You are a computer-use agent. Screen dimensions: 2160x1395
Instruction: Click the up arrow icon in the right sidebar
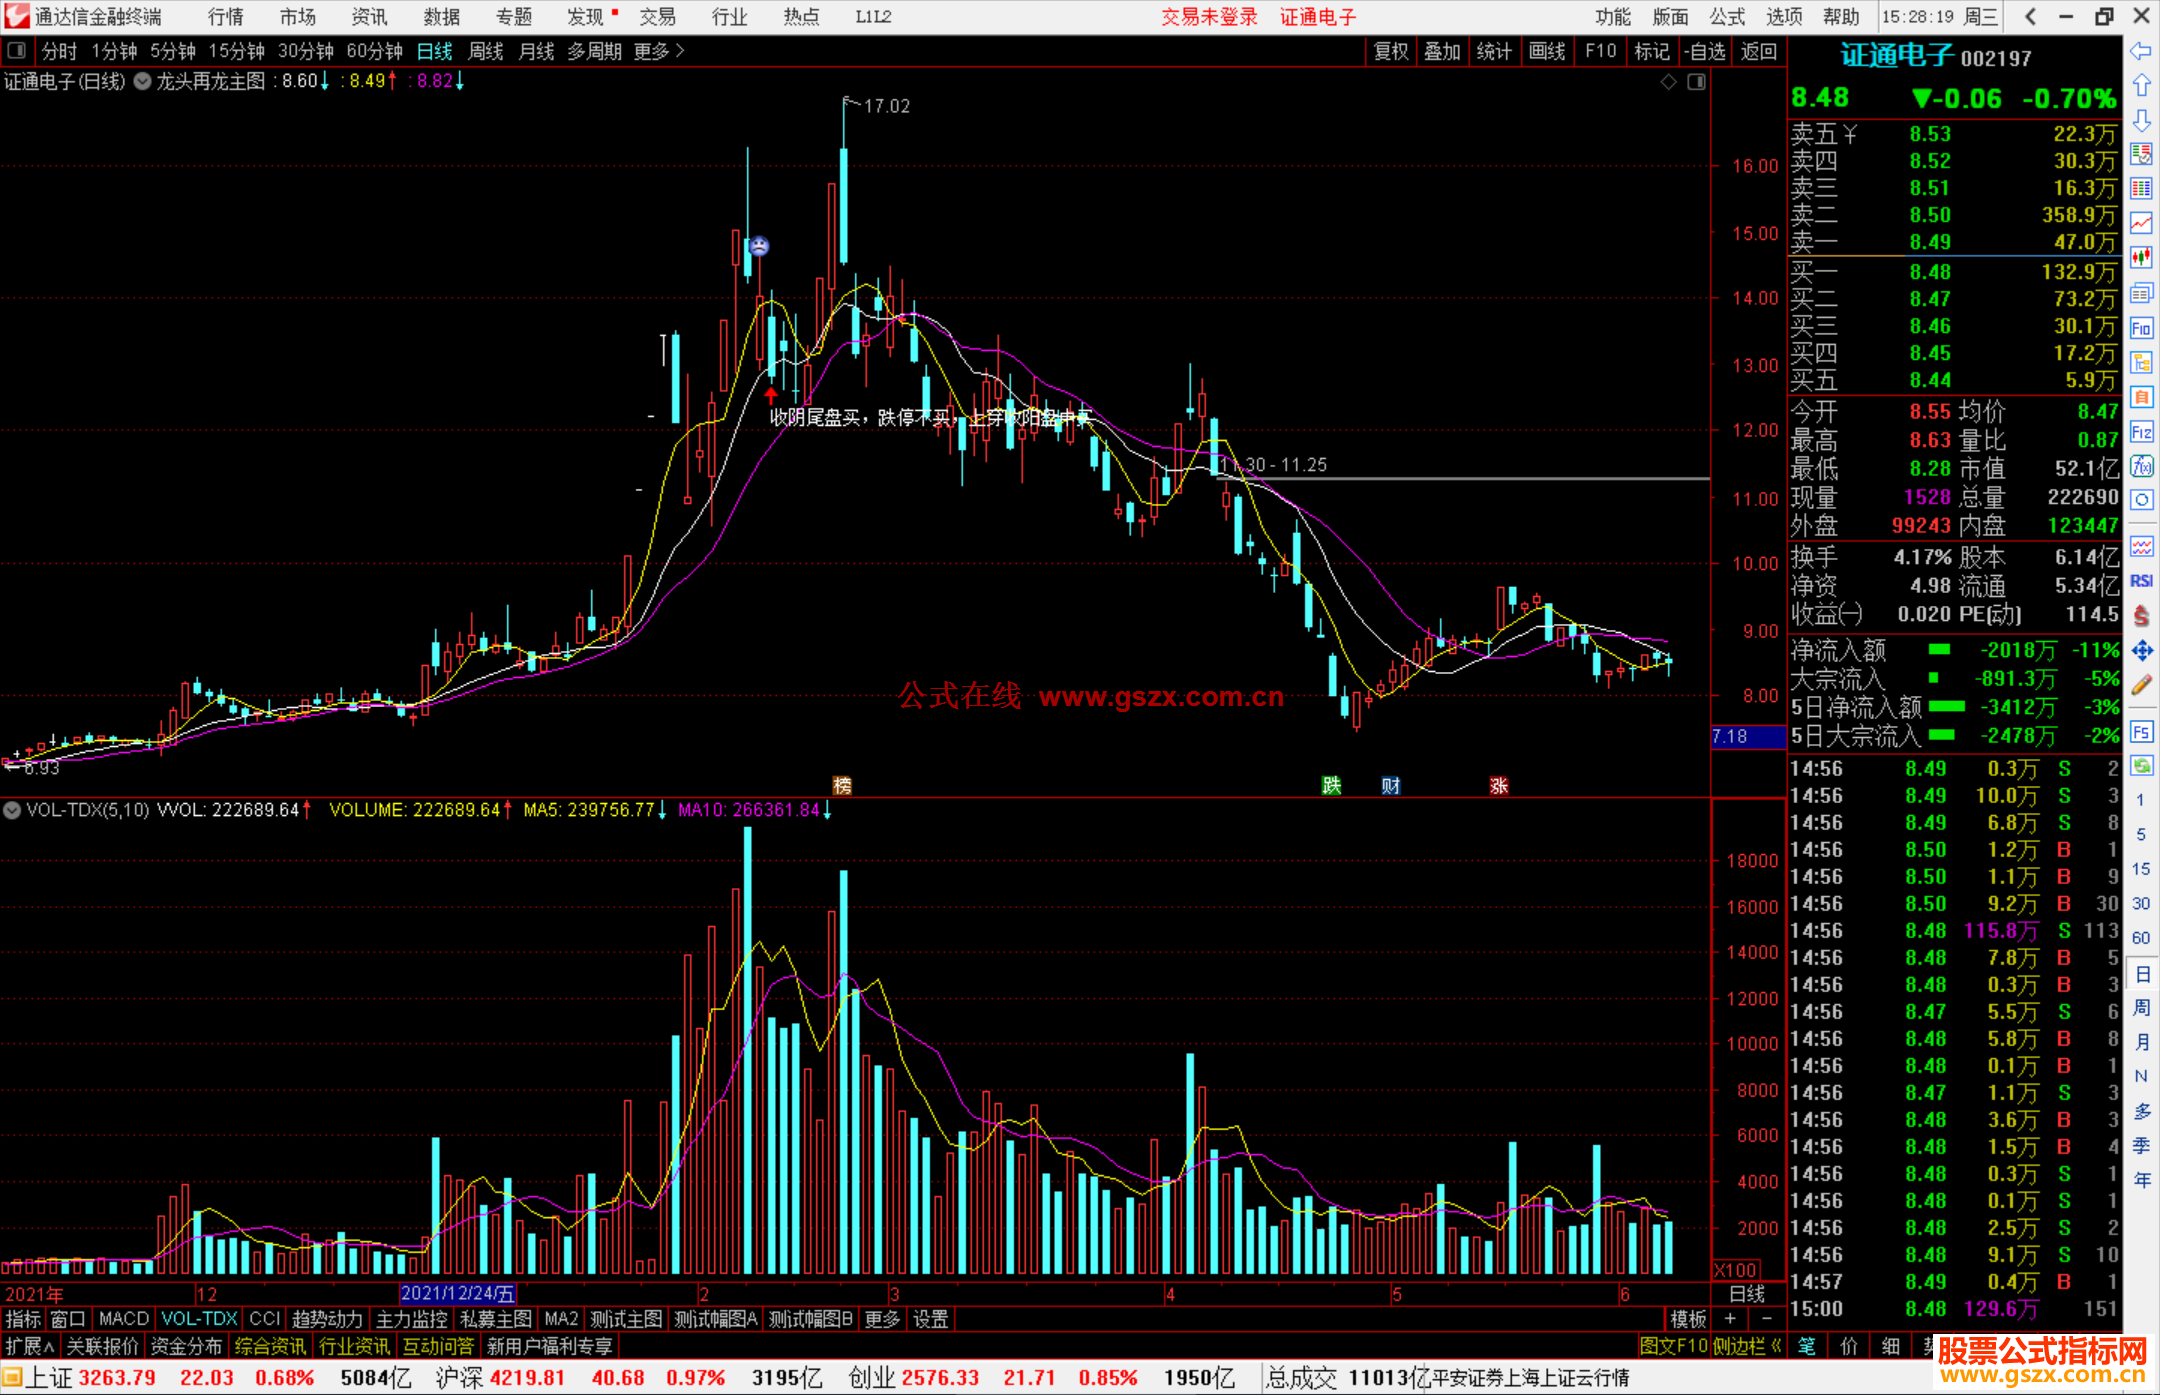pos(2141,86)
